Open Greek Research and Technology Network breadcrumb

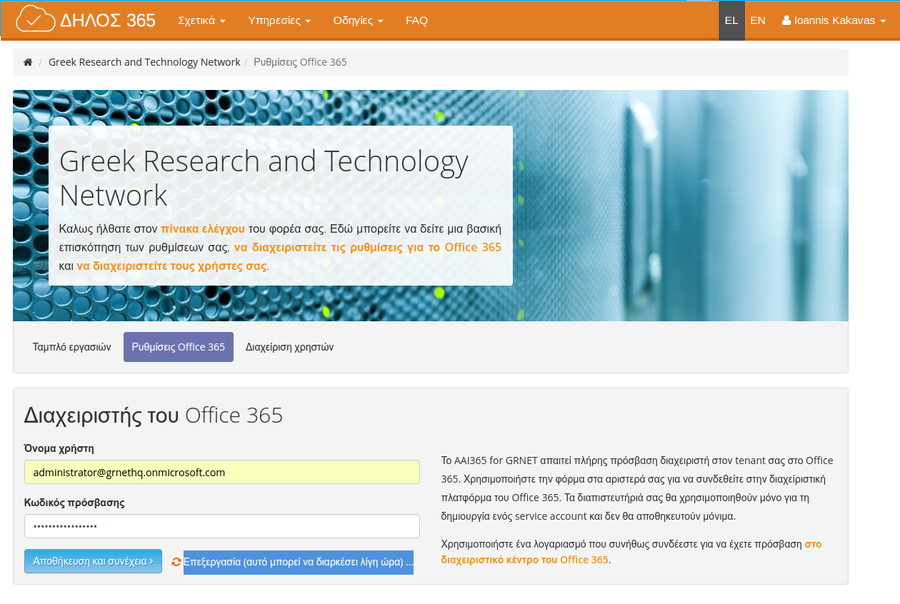pos(144,62)
